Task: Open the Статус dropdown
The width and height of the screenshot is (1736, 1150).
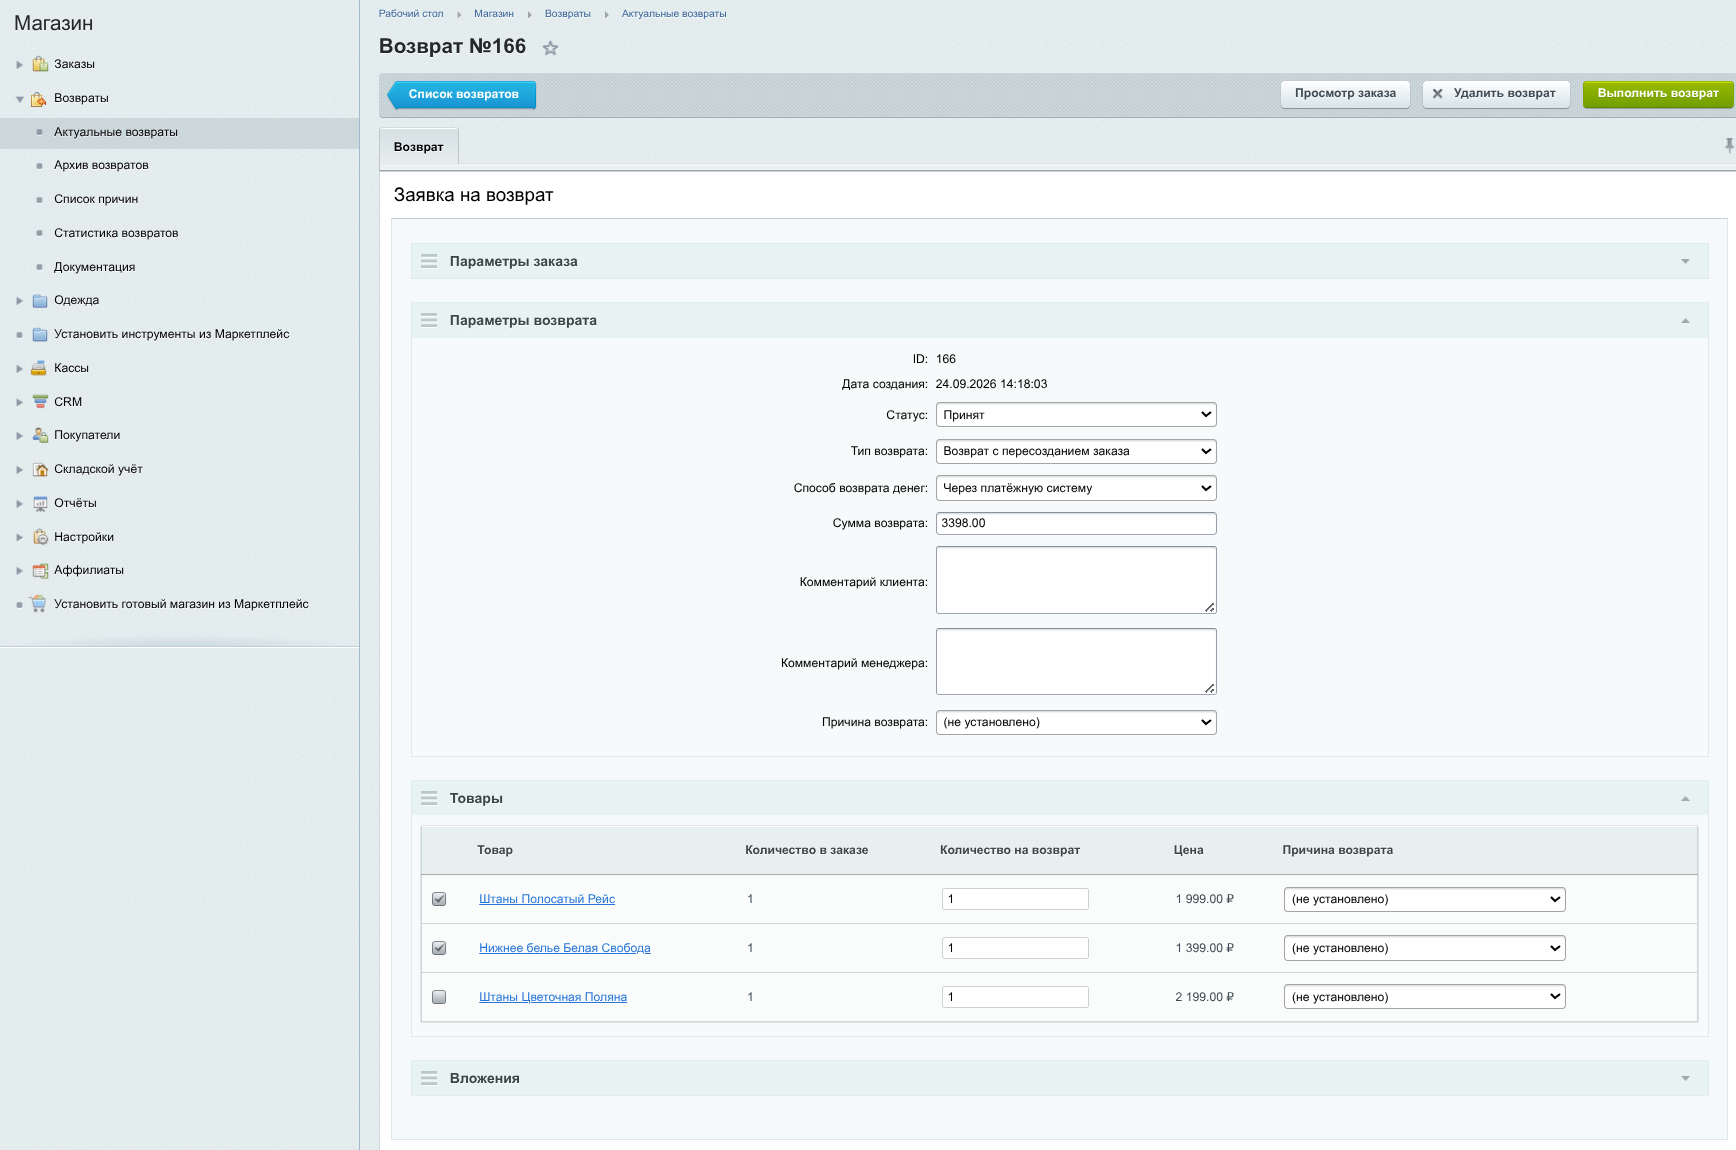Action: 1076,415
